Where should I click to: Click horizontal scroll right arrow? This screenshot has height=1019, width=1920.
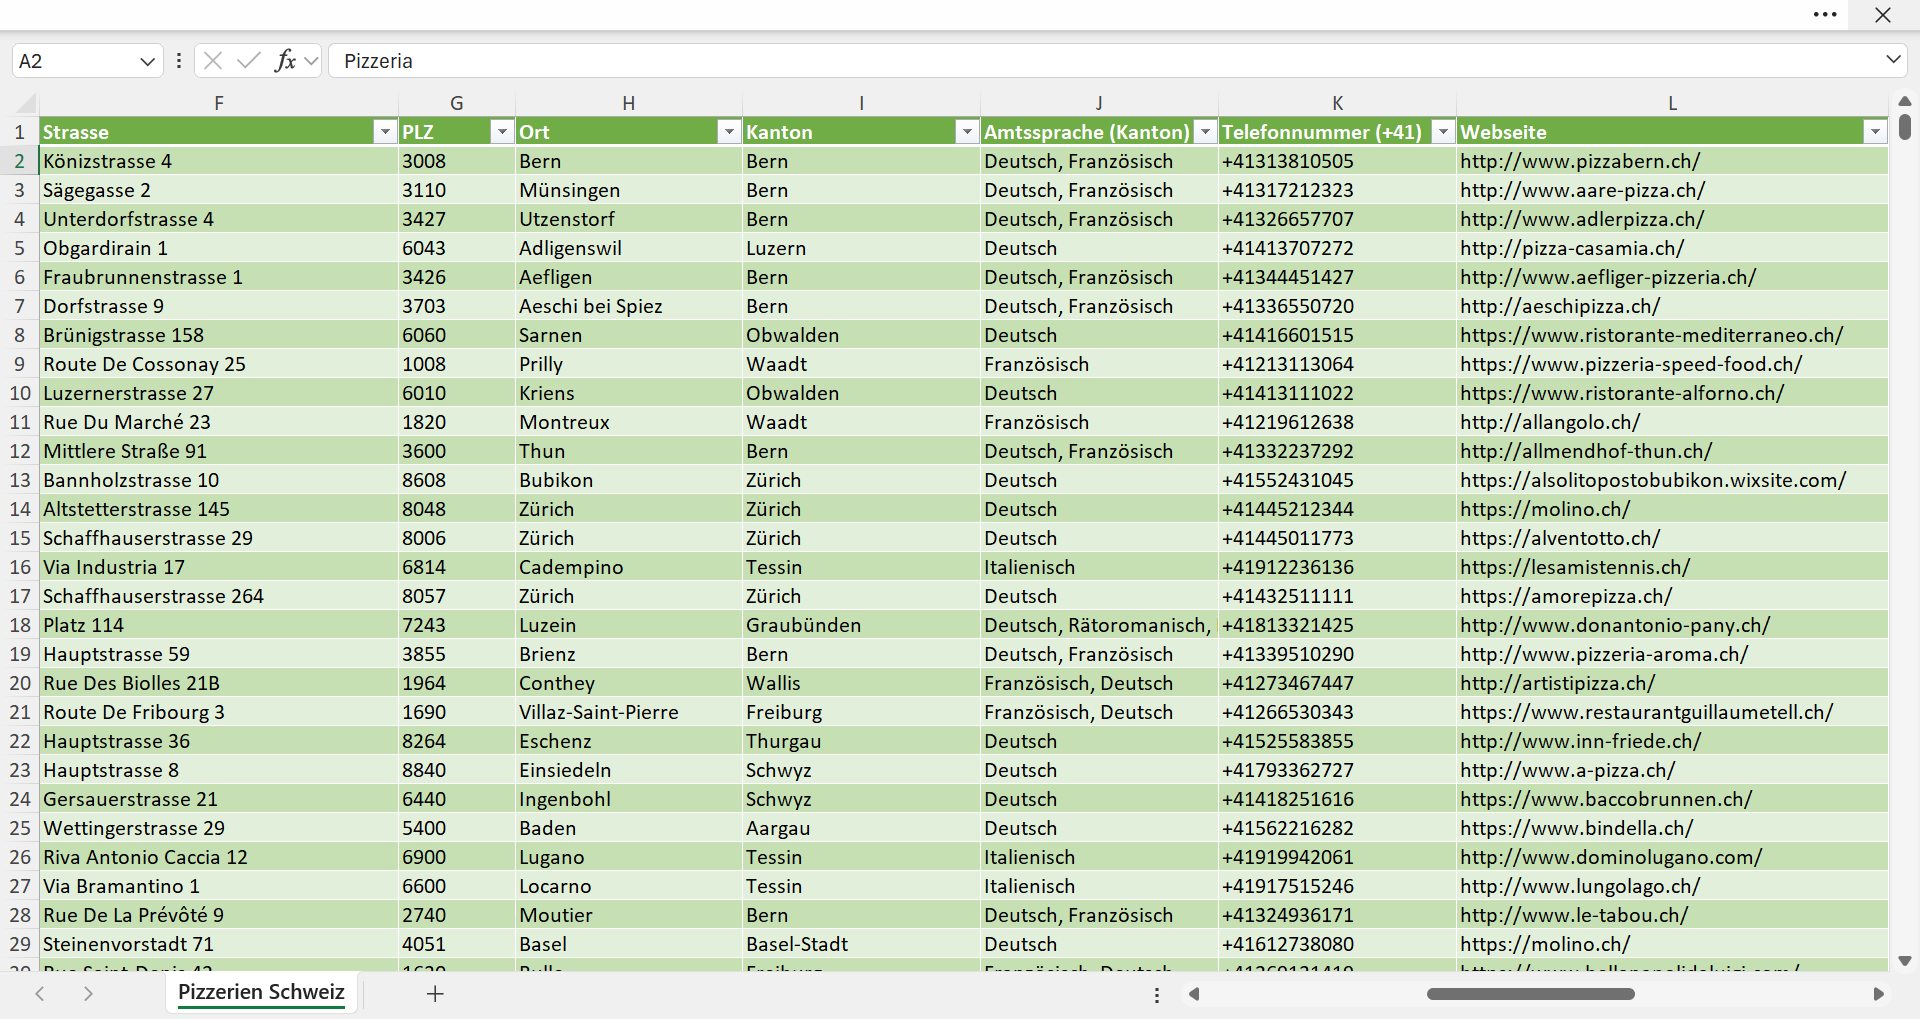pyautogui.click(x=1878, y=994)
